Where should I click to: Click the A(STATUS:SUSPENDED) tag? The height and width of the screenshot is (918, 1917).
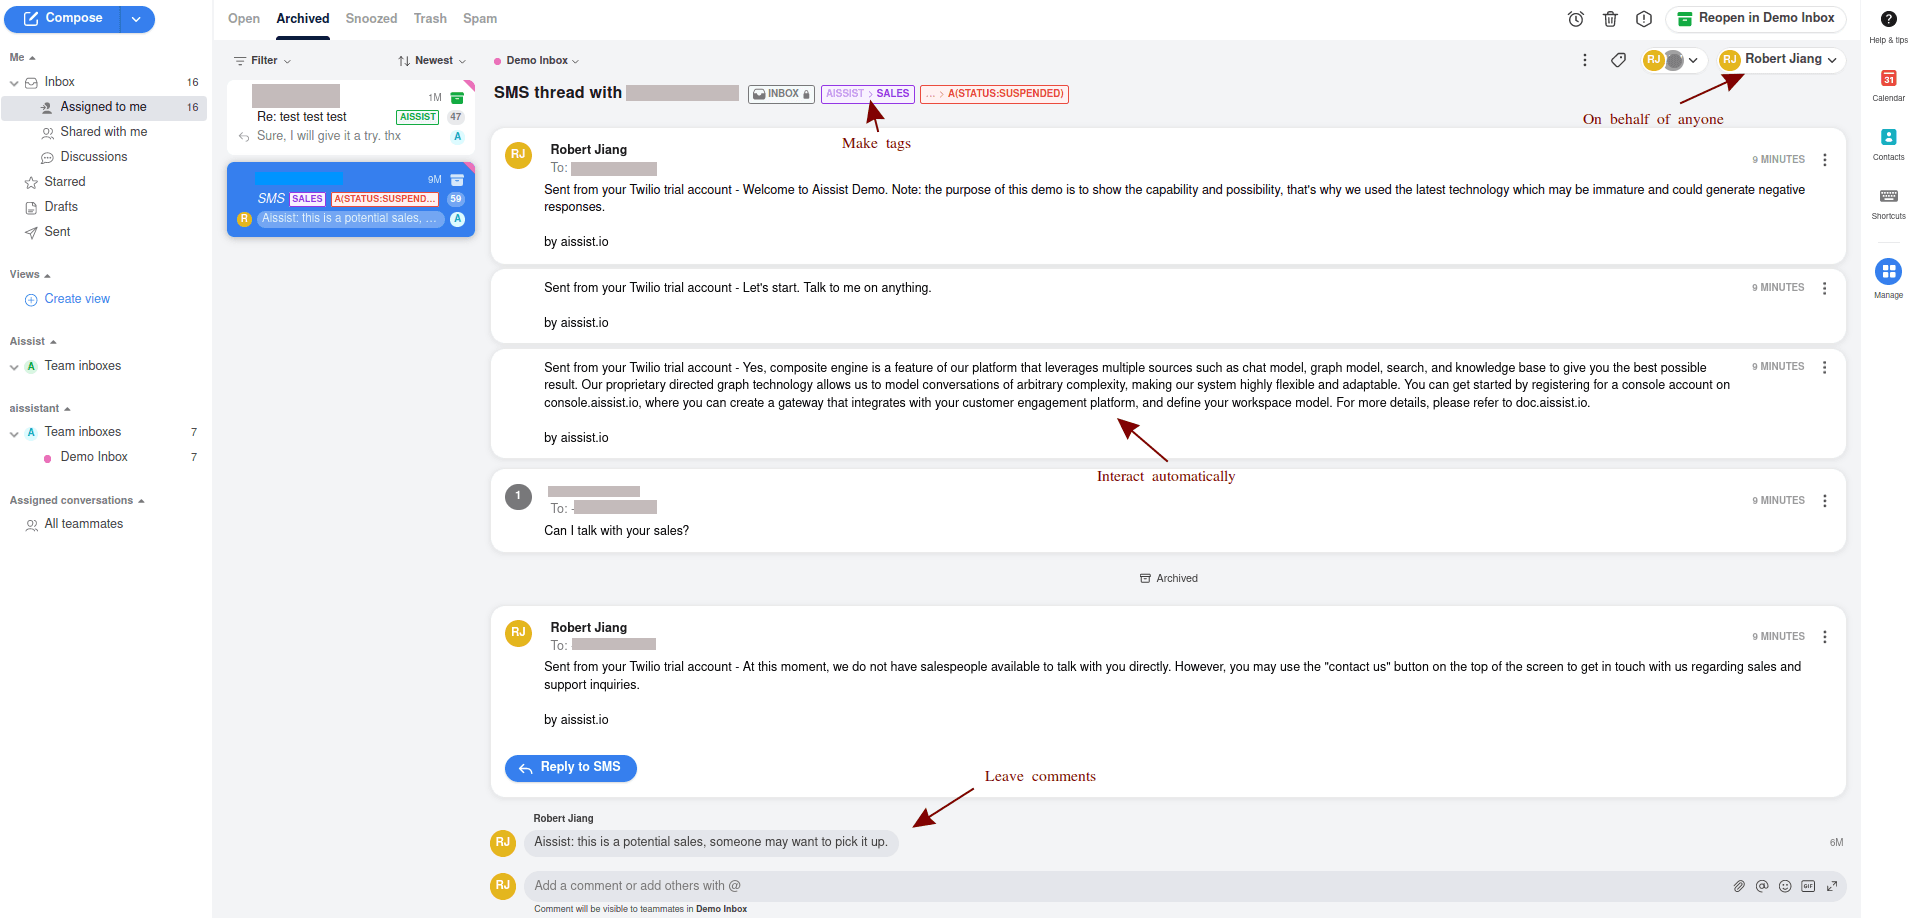point(994,94)
